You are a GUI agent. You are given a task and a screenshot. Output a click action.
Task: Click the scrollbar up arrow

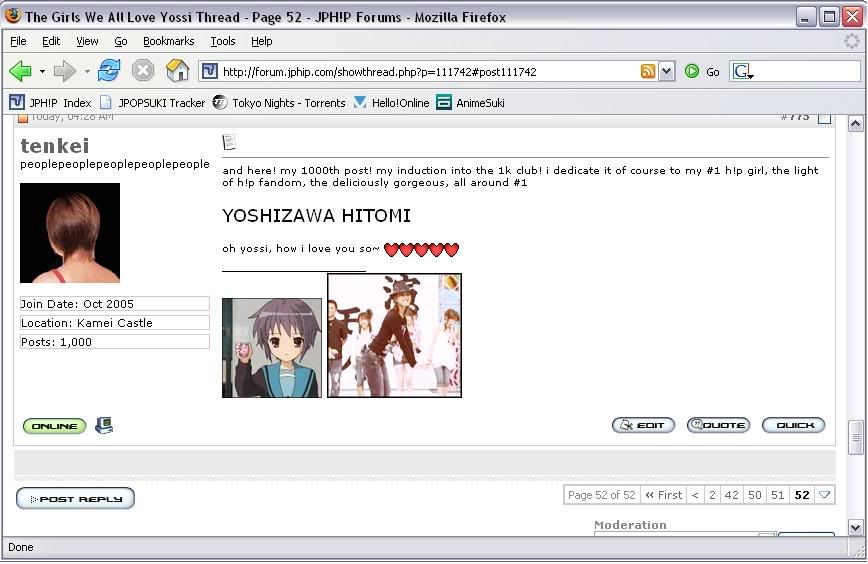pos(855,123)
